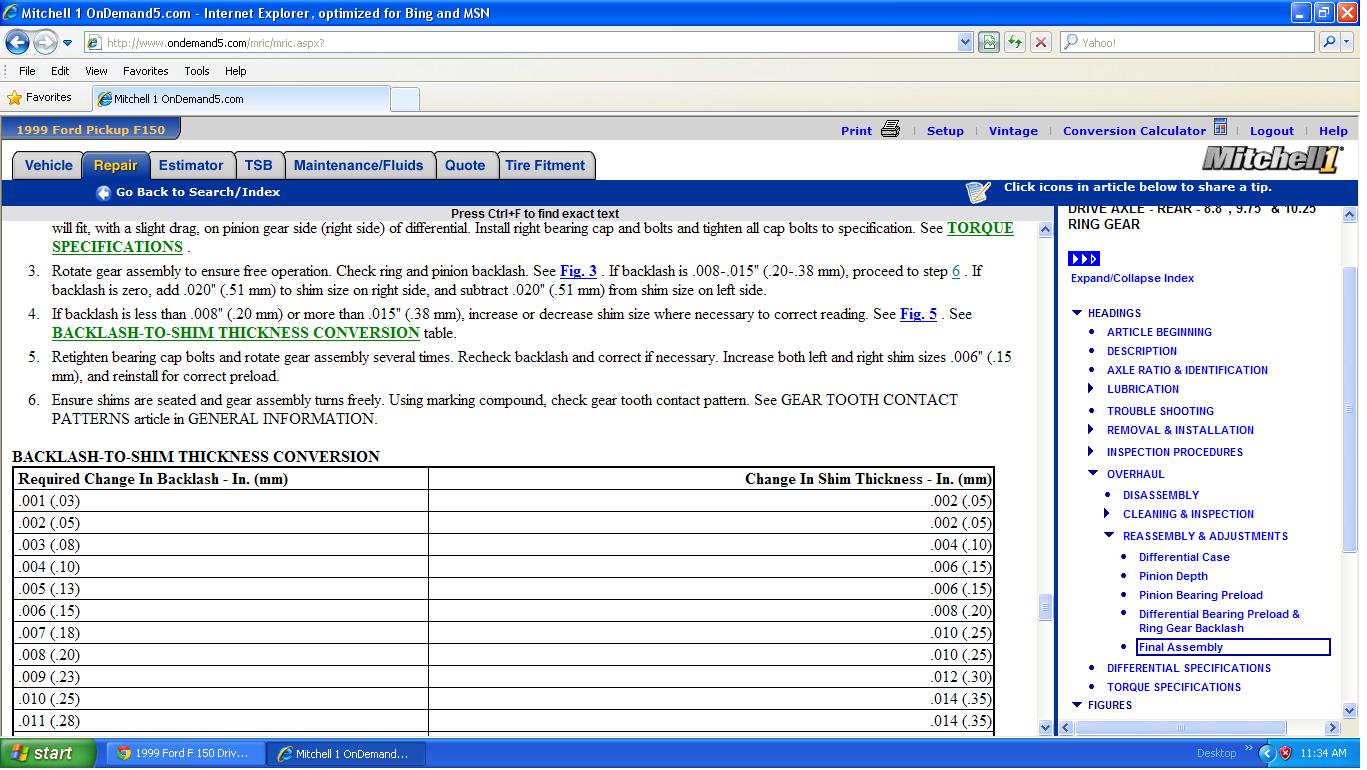Expand the CLEANING & INSPECTION node
The width and height of the screenshot is (1367, 770).
pos(1106,514)
